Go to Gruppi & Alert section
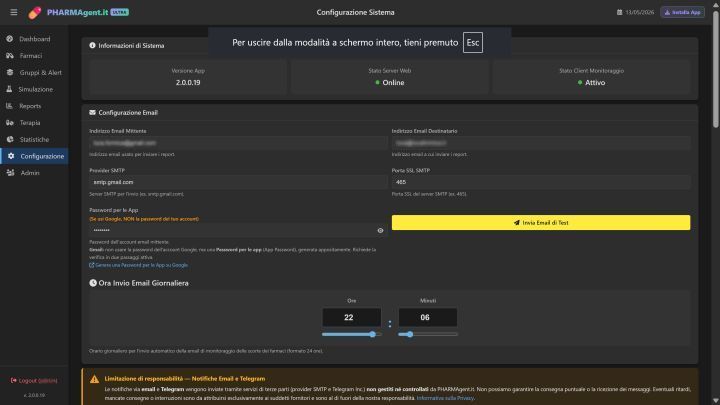720x405 pixels. (x=34, y=73)
